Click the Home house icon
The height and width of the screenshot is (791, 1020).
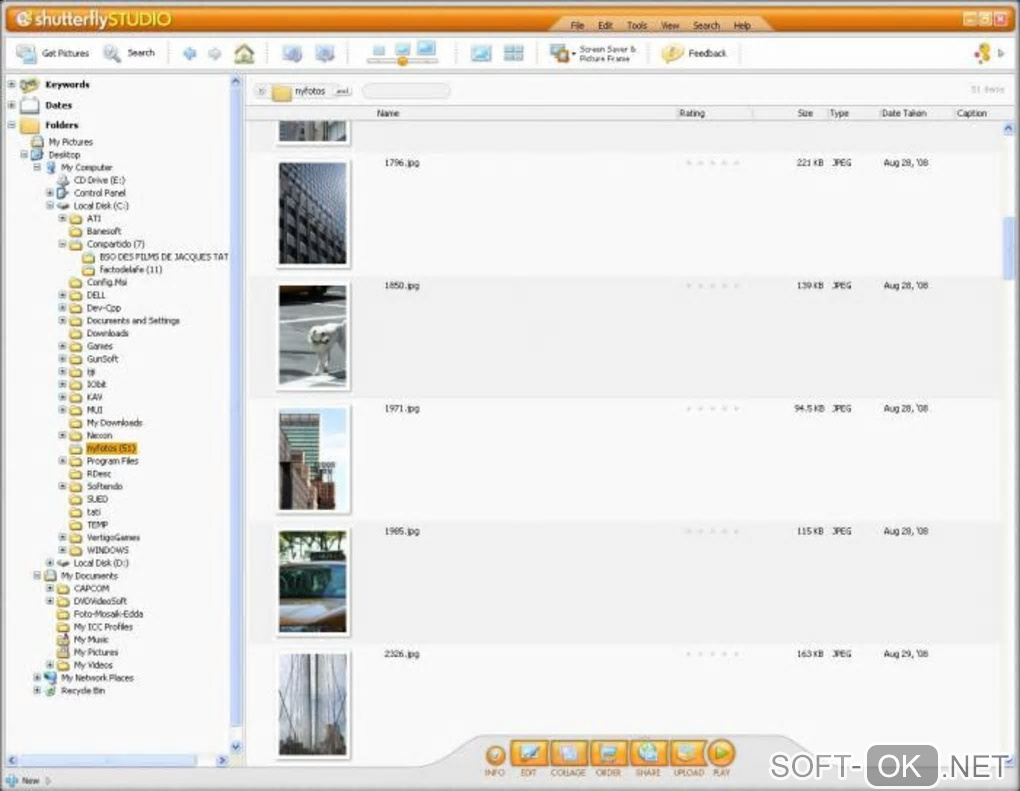tap(245, 53)
